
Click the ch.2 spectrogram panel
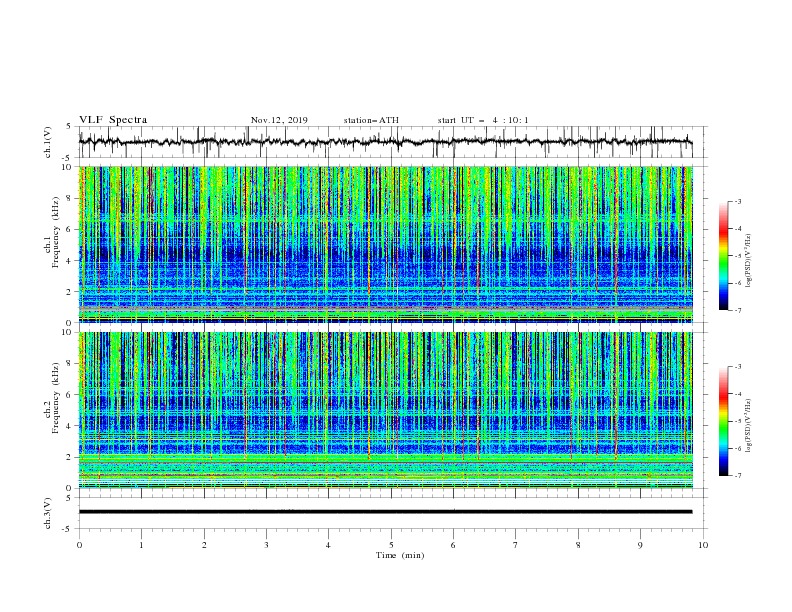[x=386, y=410]
